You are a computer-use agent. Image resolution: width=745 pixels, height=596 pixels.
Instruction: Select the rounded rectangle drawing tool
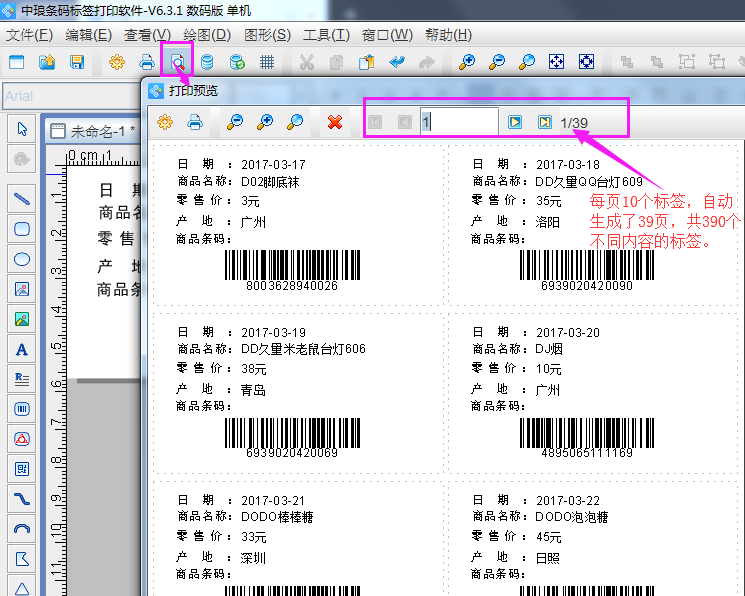(21, 229)
